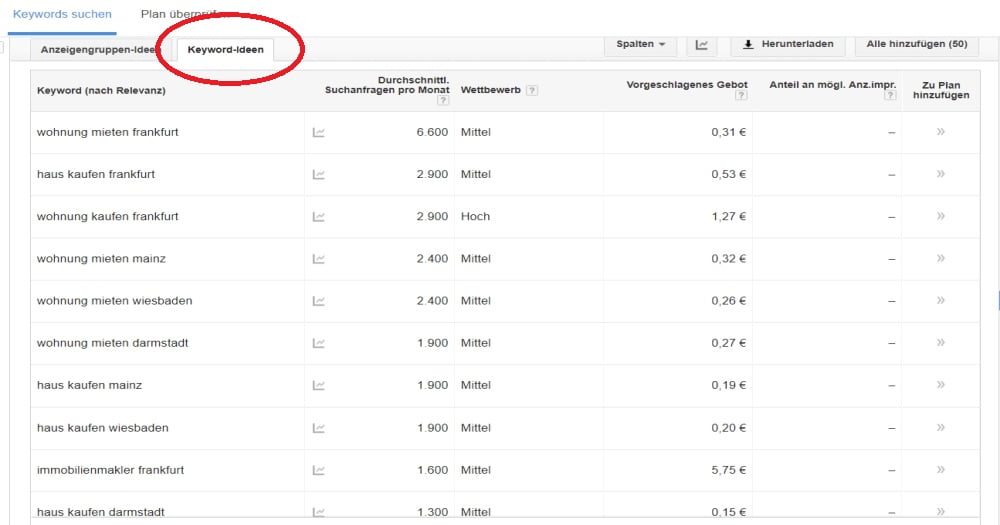Click keyword 'haus kaufen wiesbaden'
Screen dimensions: 1000x525
coord(103,427)
